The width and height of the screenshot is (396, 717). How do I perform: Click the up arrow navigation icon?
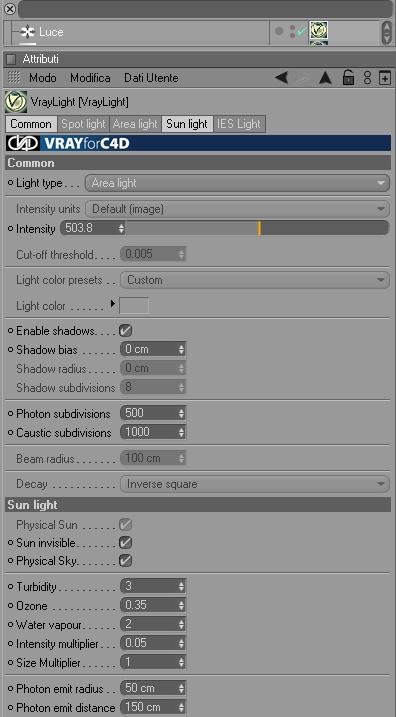coord(325,78)
